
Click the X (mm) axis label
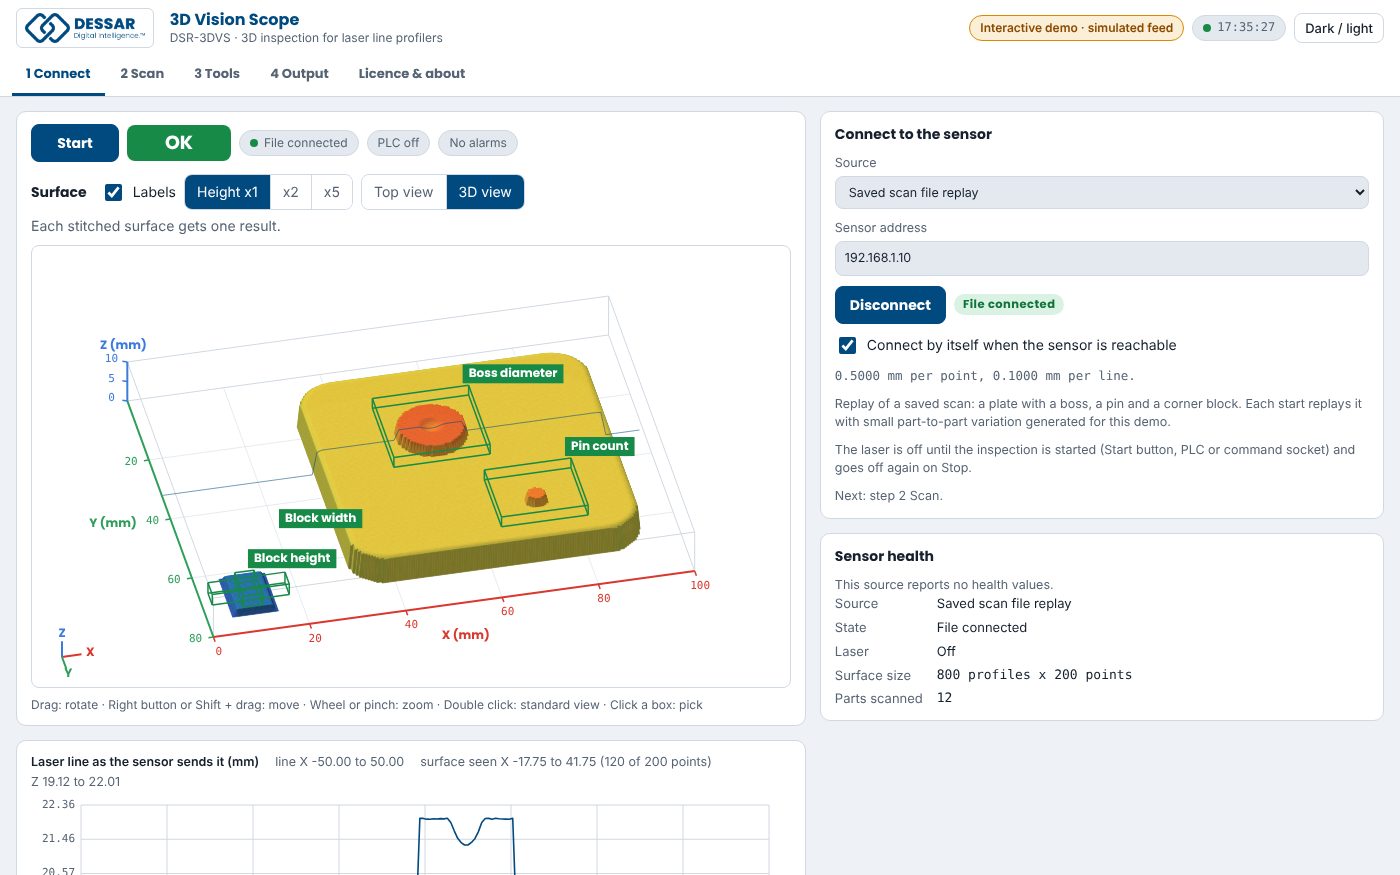(x=466, y=635)
